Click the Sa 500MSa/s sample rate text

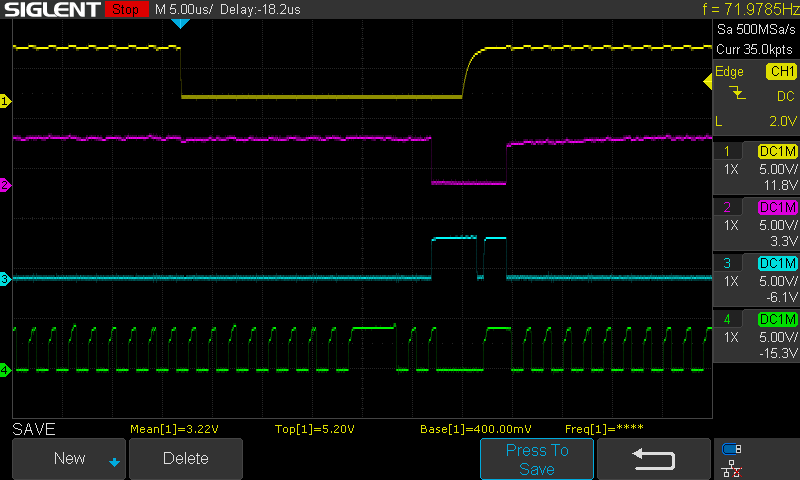click(756, 30)
